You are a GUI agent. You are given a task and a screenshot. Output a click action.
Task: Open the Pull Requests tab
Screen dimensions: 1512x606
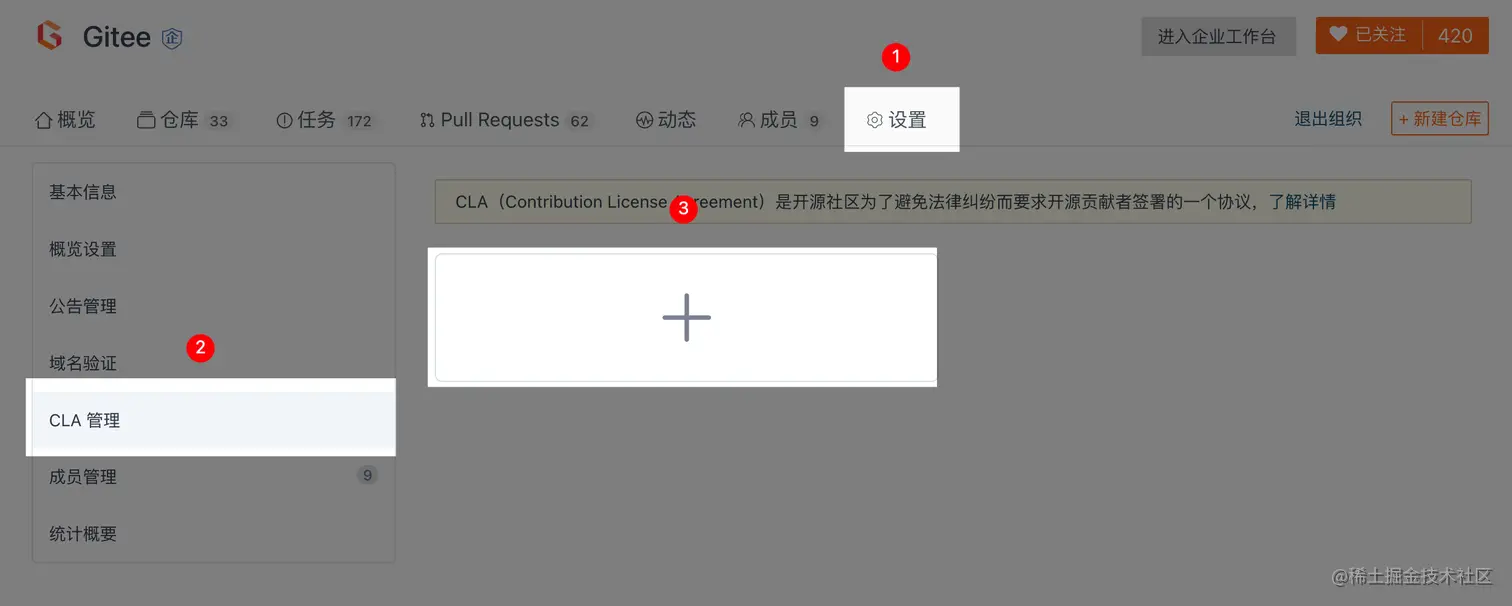click(505, 120)
